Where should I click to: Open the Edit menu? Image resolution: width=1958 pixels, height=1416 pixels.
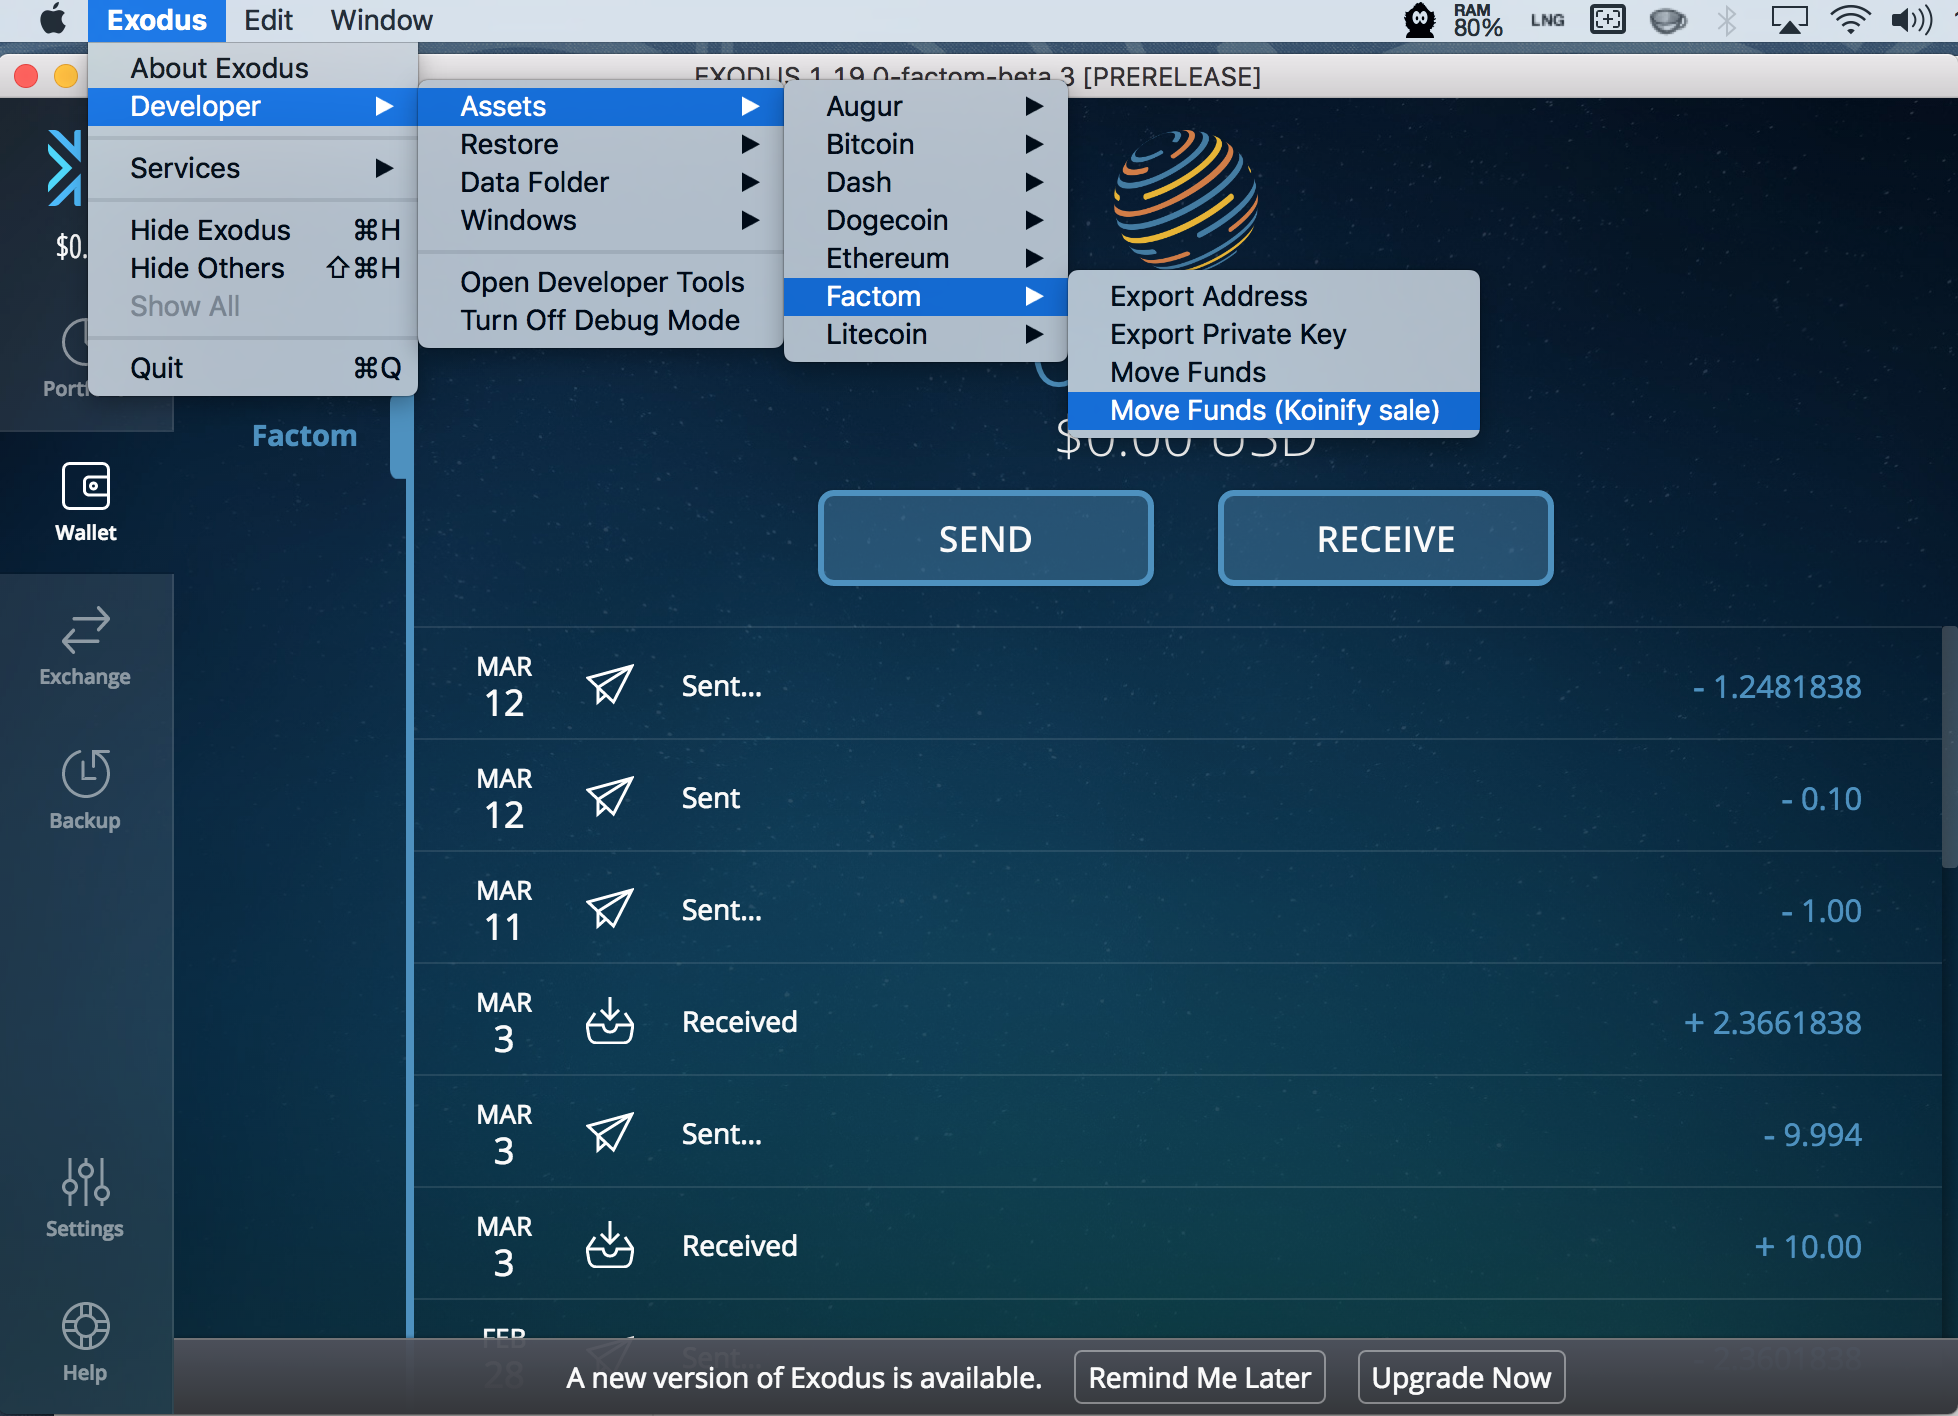tap(268, 20)
